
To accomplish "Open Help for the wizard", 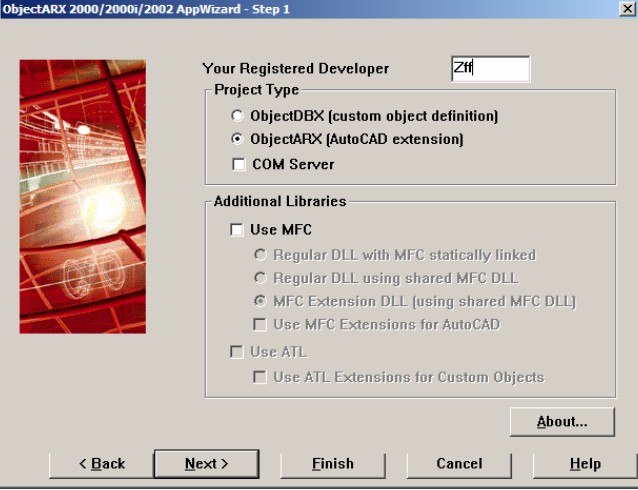I will [585, 464].
